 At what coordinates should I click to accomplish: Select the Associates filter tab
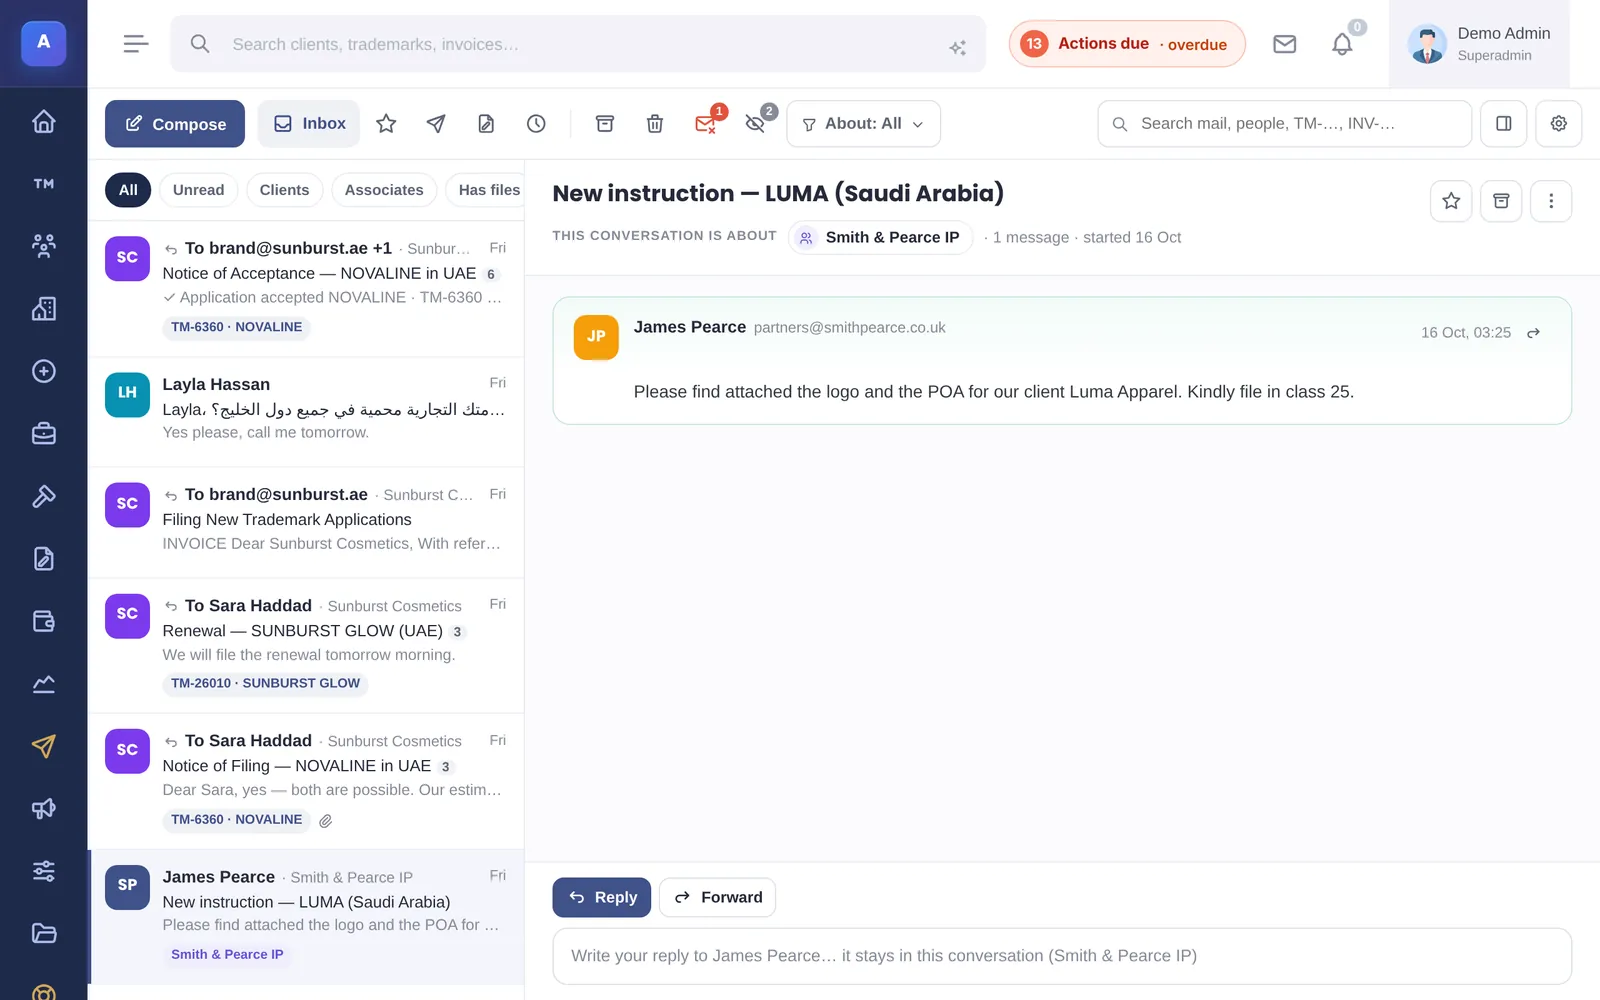(x=384, y=190)
